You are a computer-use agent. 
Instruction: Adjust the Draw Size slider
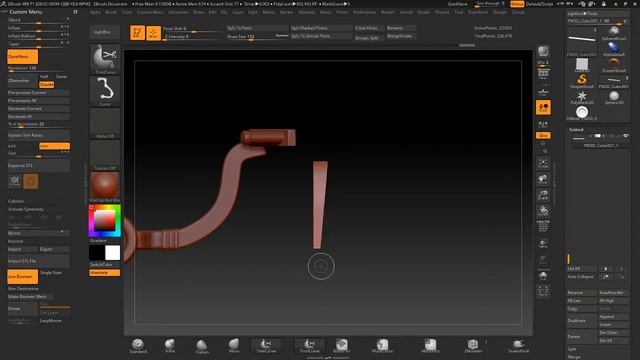(x=258, y=36)
